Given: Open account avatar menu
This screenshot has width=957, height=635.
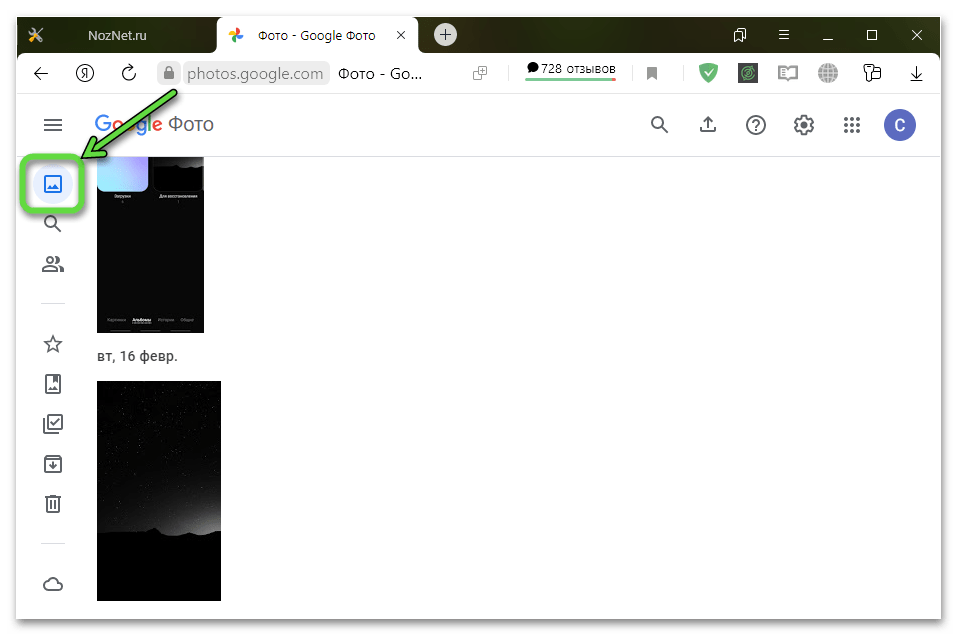Looking at the screenshot, I should point(900,125).
